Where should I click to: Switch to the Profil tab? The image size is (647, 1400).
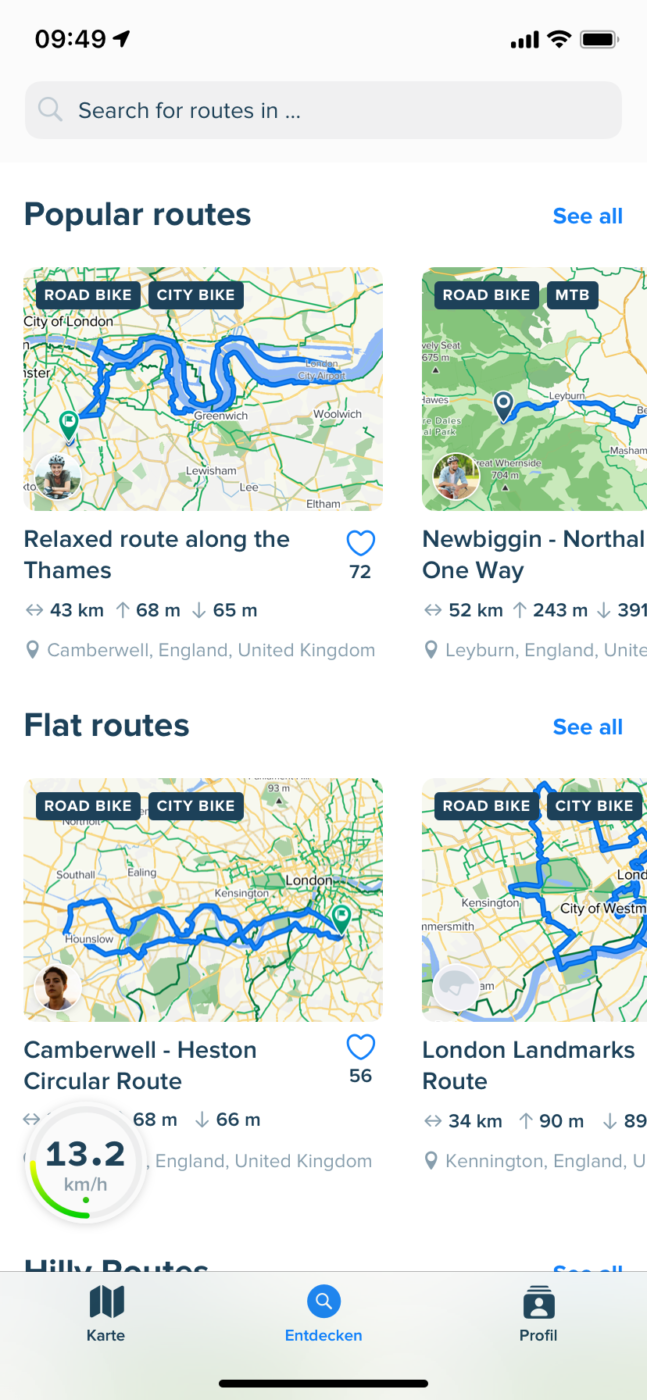coord(538,1314)
